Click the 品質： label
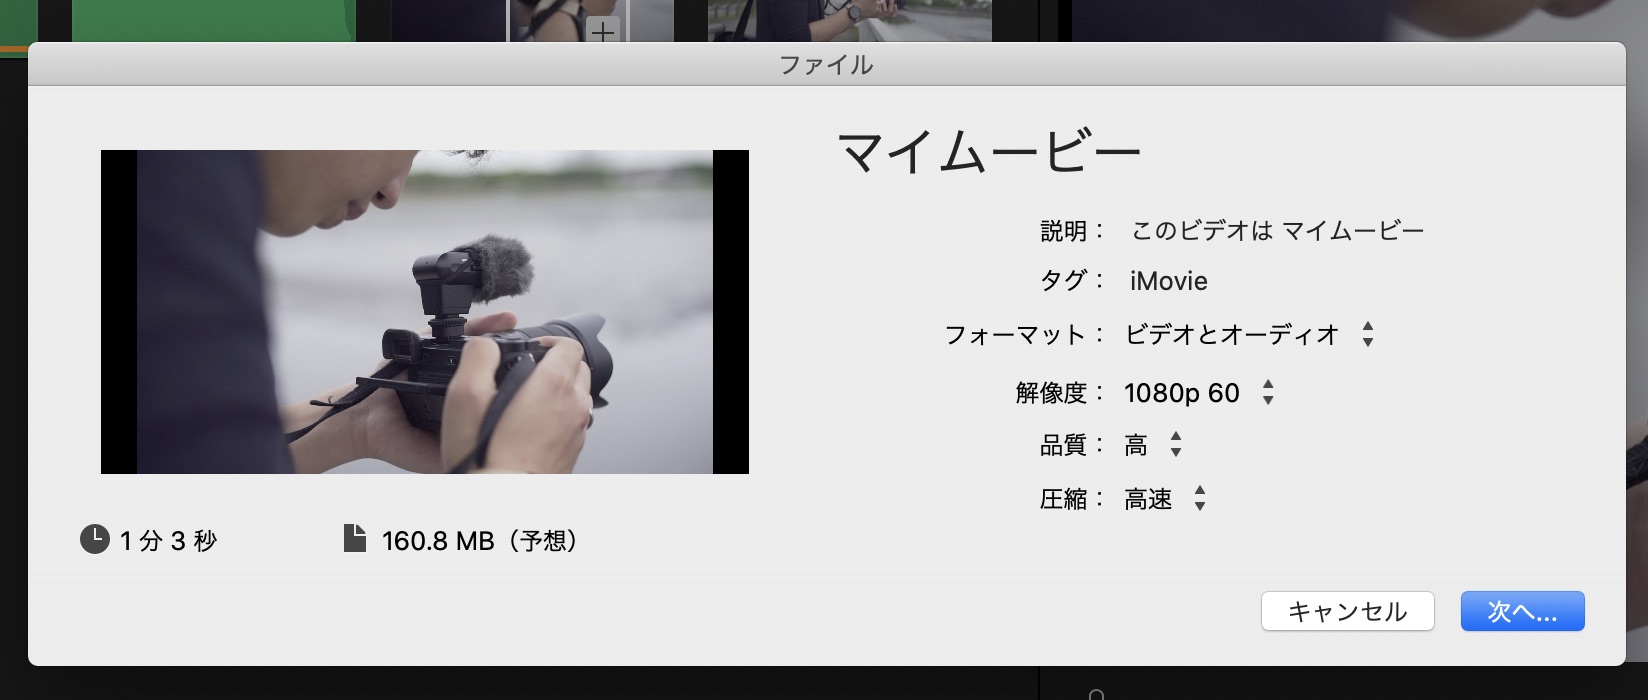The width and height of the screenshot is (1648, 700). (1072, 445)
